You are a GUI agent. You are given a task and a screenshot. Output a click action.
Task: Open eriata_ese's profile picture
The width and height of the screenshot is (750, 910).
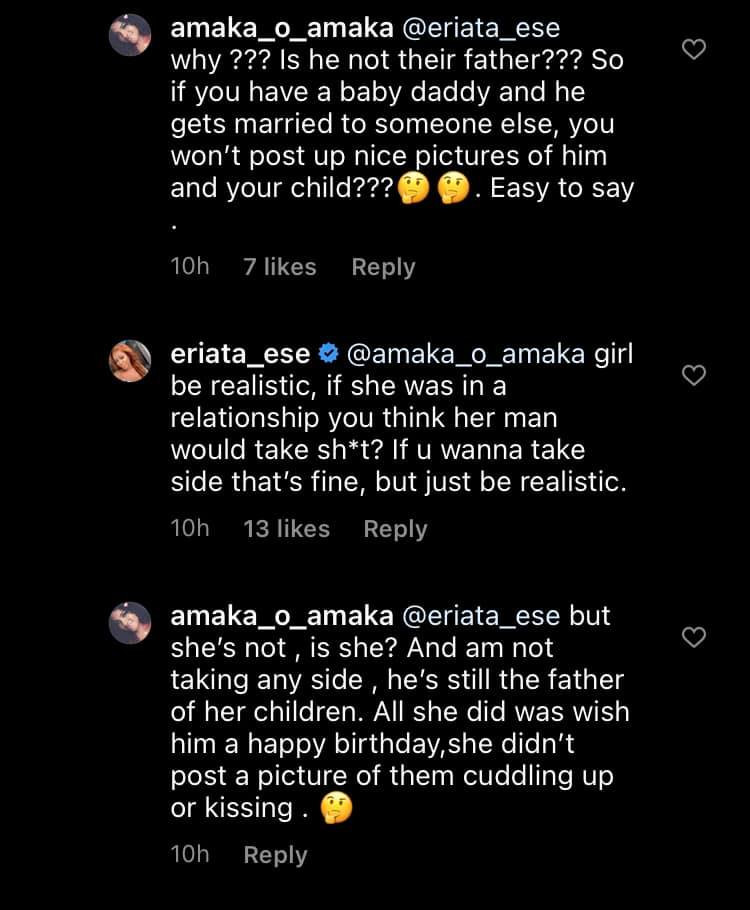130,361
